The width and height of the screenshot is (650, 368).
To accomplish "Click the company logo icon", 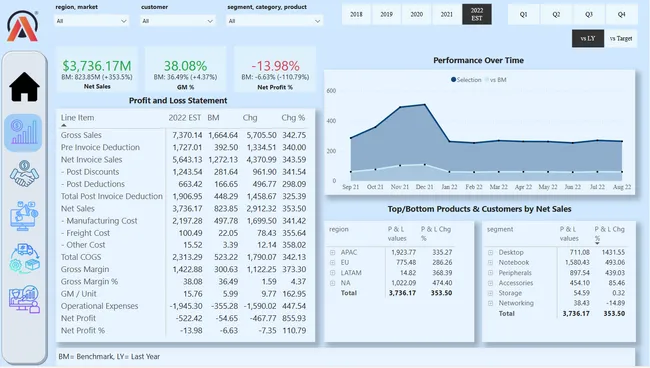I will [x=22, y=26].
